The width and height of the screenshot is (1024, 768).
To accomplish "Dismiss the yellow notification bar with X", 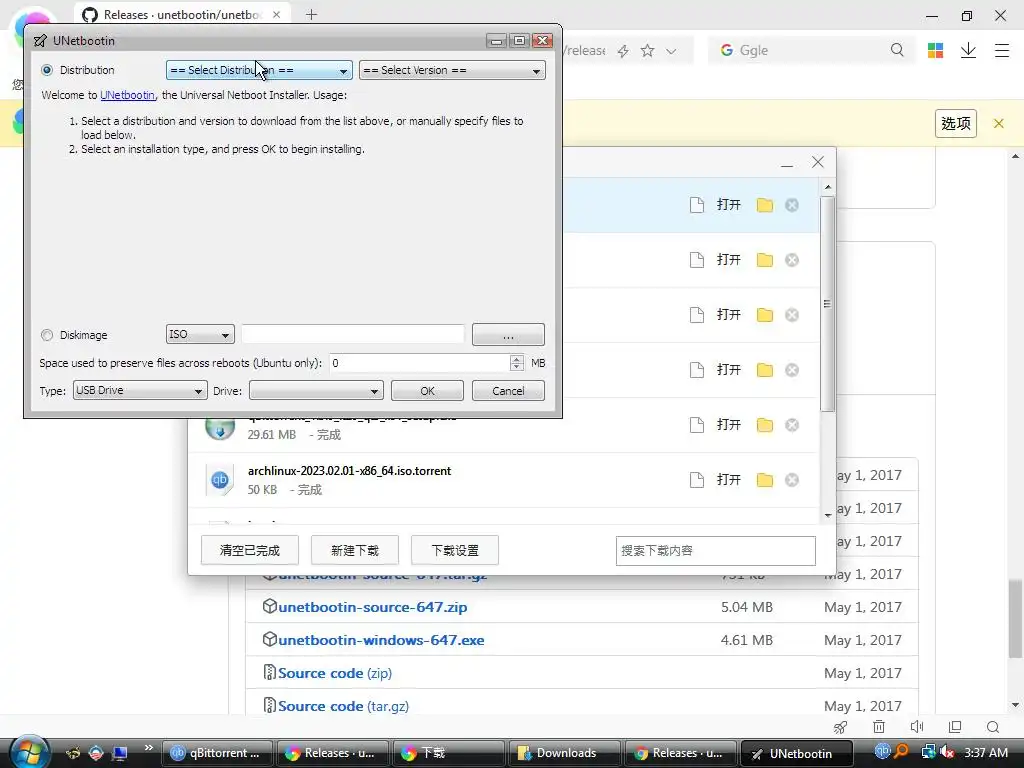I will click(x=999, y=123).
